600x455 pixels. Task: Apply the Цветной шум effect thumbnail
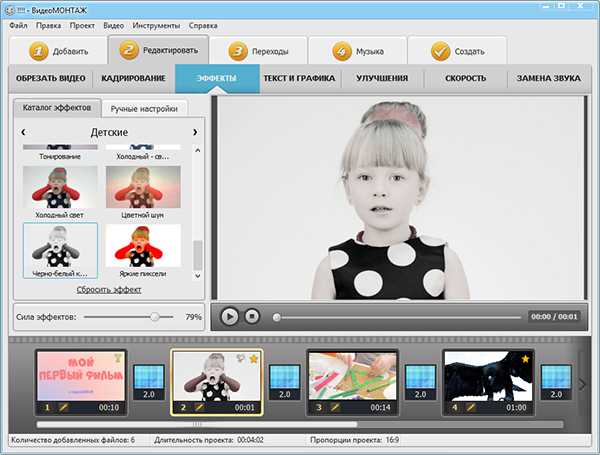pyautogui.click(x=143, y=187)
